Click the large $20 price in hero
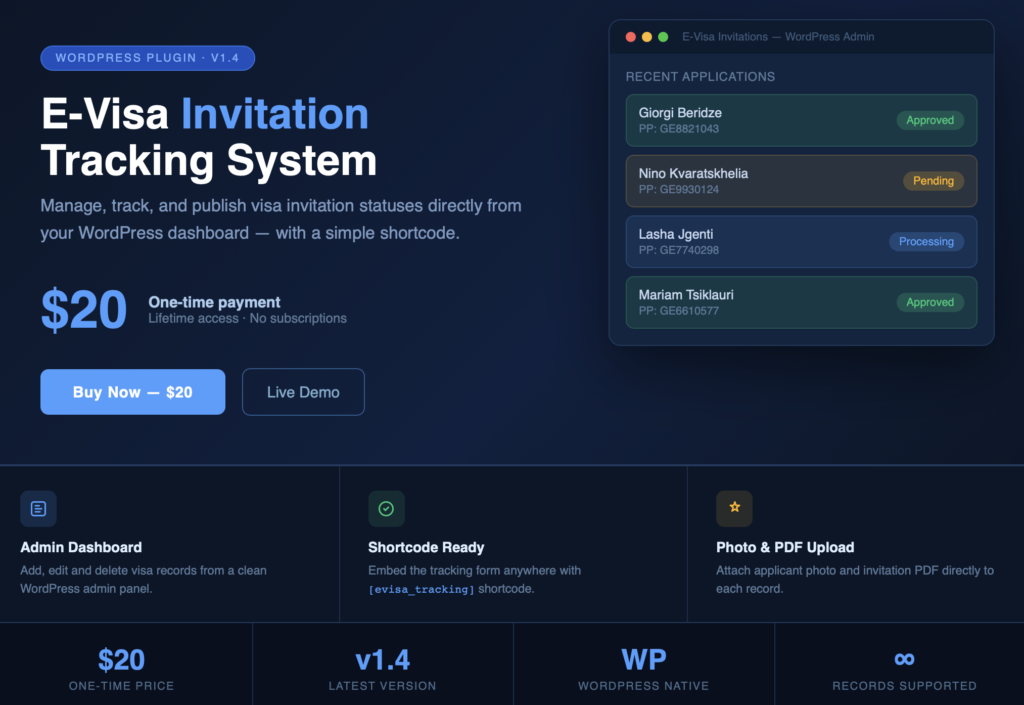This screenshot has width=1024, height=705. point(84,309)
